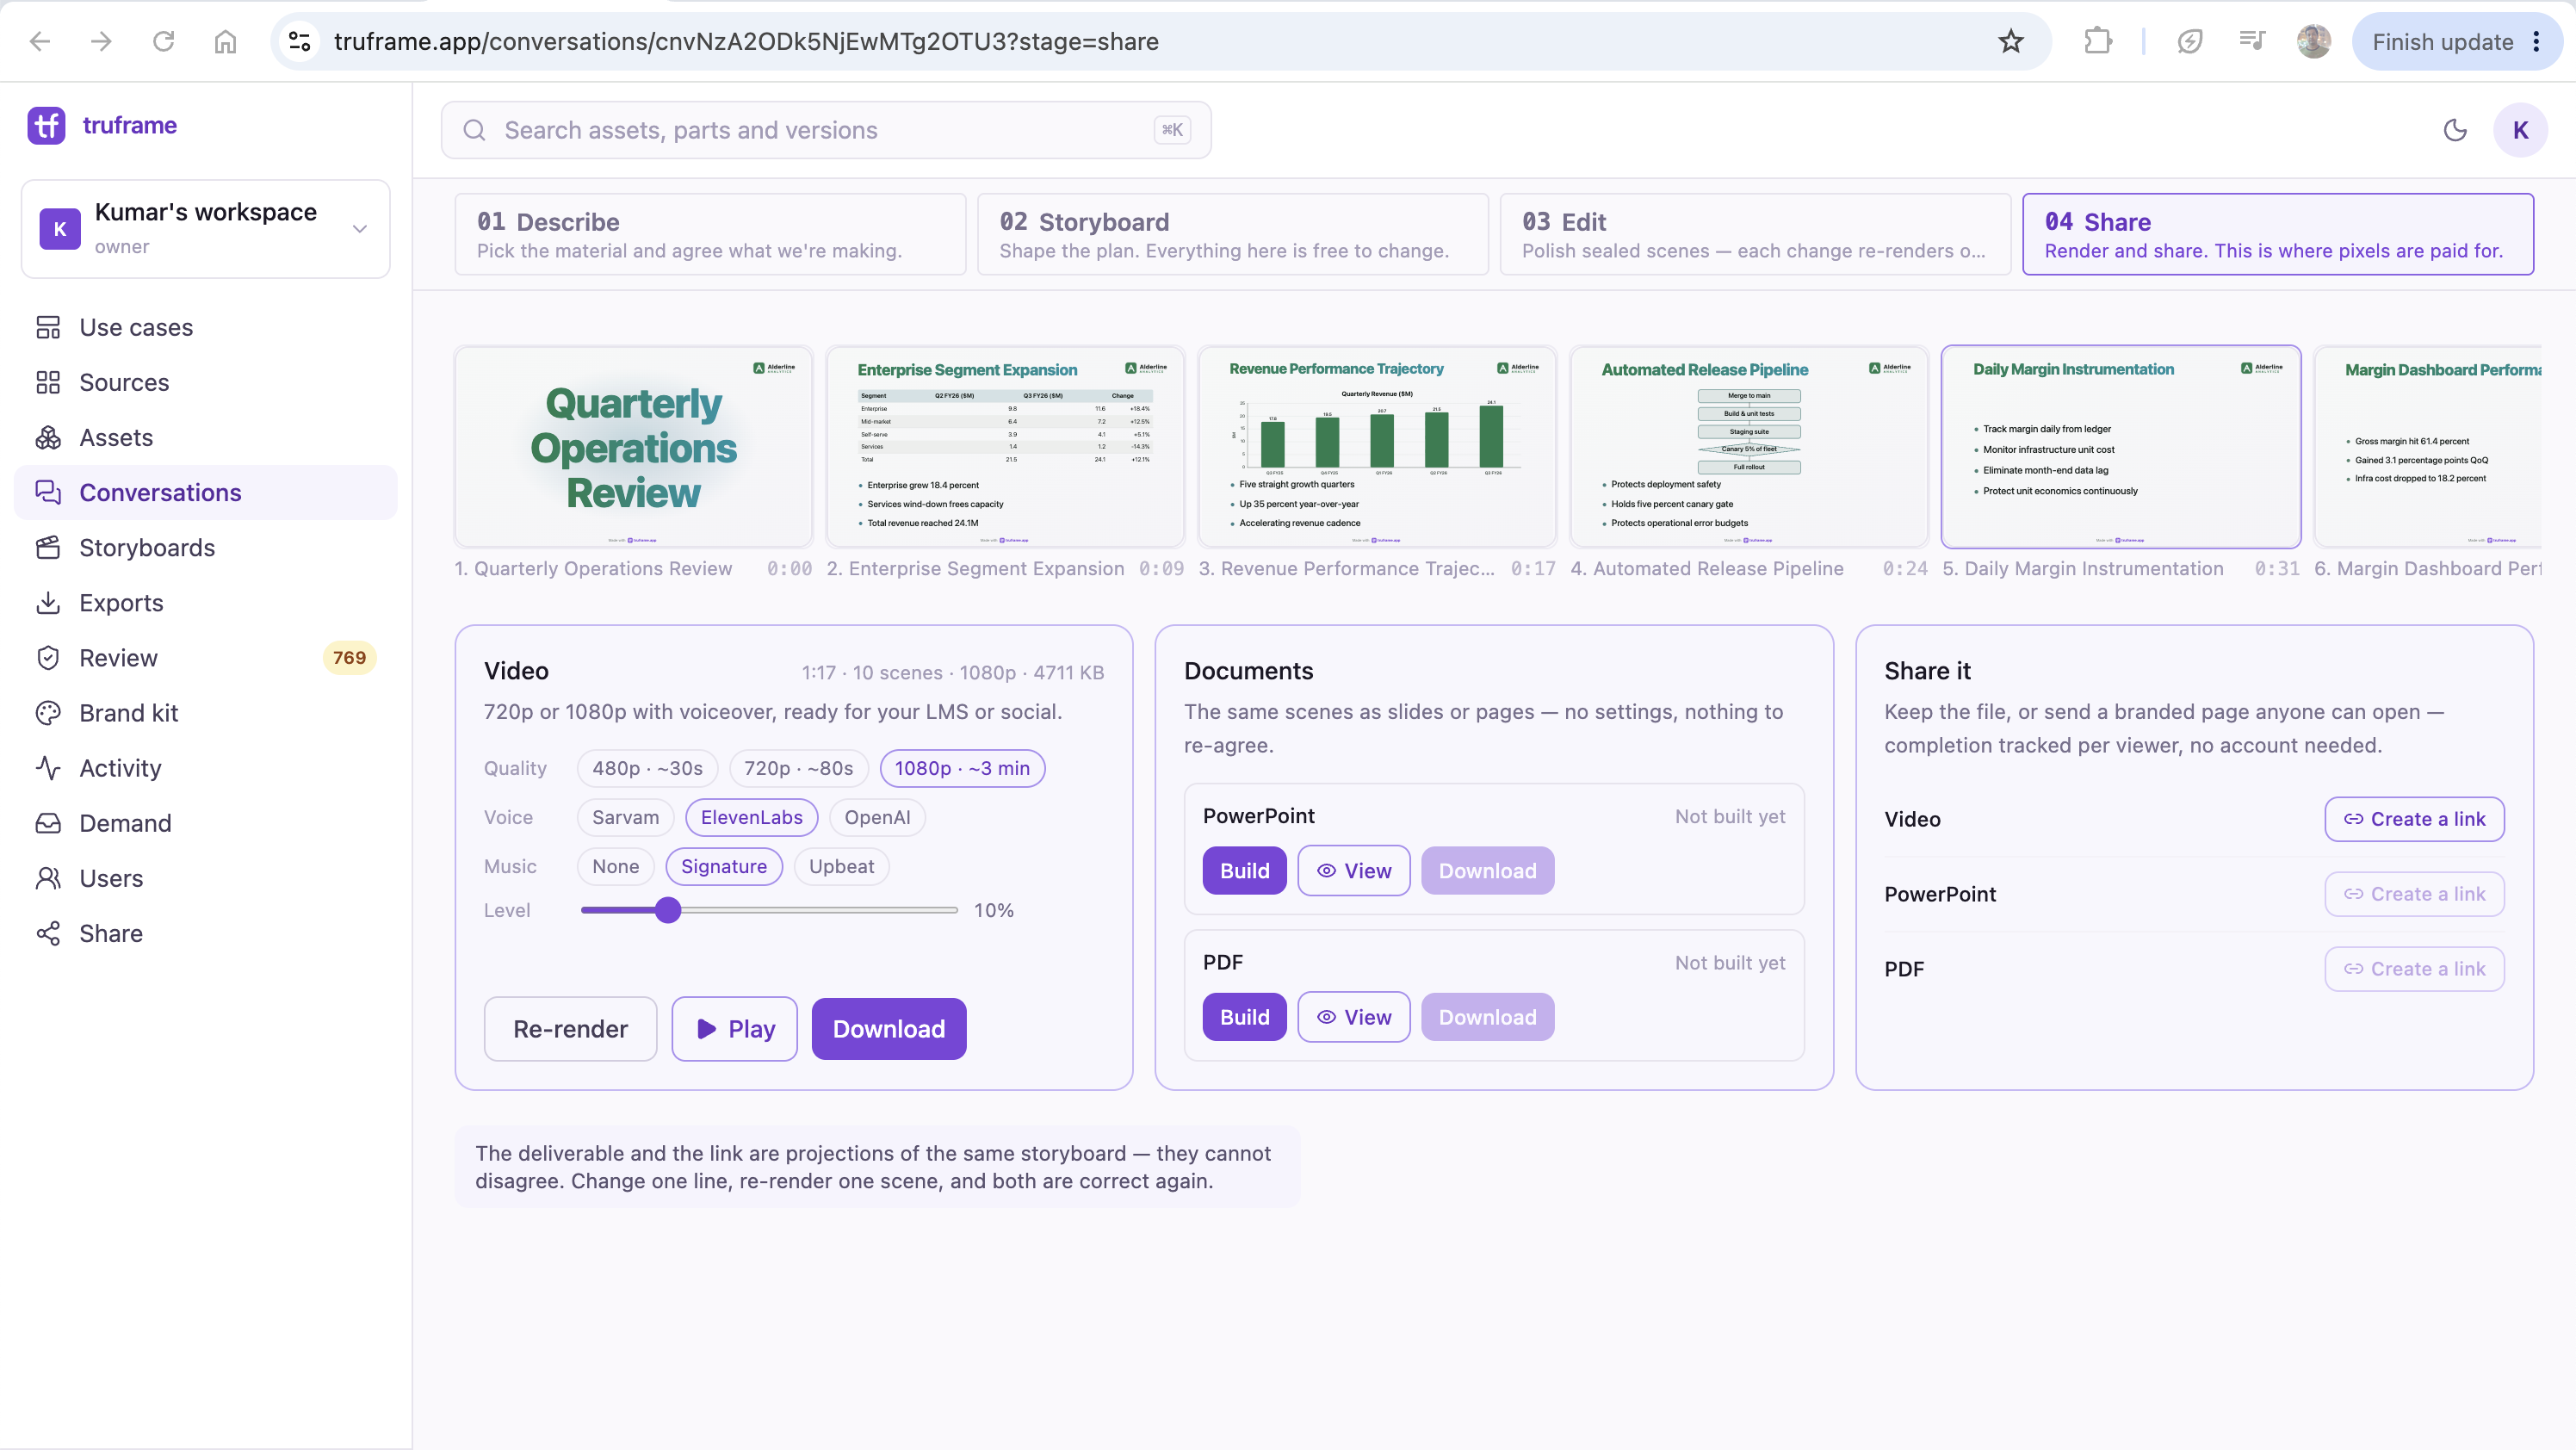
Task: Switch to the 02 Storyboard stage
Action: (1232, 234)
